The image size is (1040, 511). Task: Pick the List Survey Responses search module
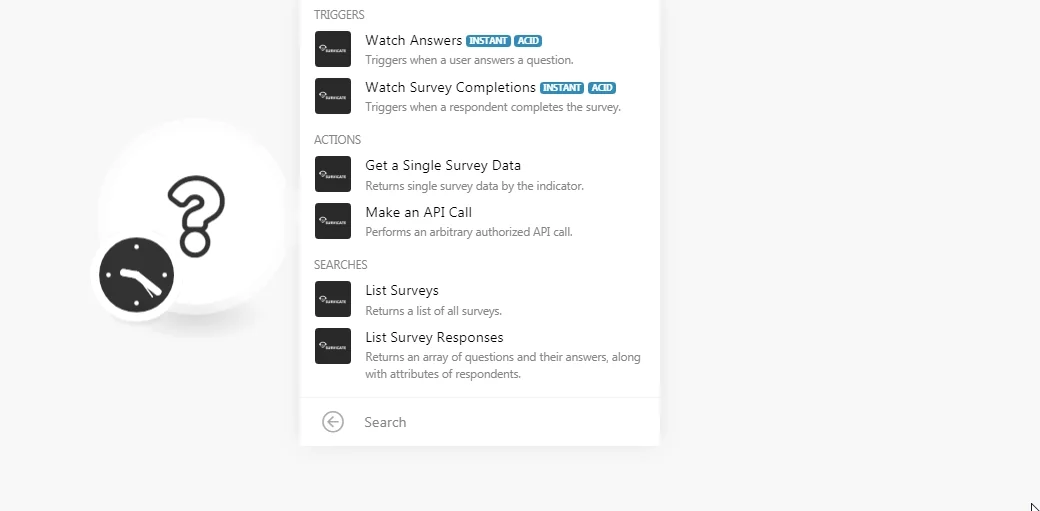click(480, 355)
